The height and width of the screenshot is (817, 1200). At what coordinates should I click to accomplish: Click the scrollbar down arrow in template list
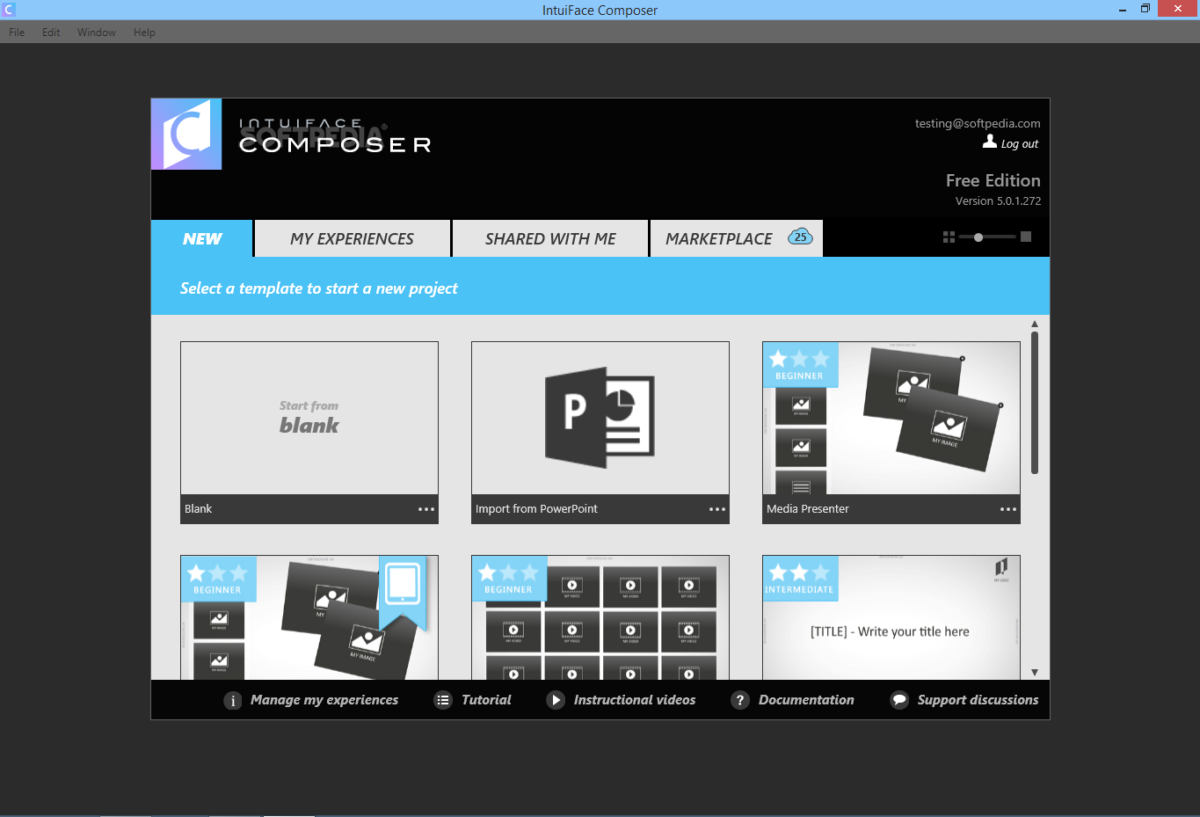point(1035,673)
